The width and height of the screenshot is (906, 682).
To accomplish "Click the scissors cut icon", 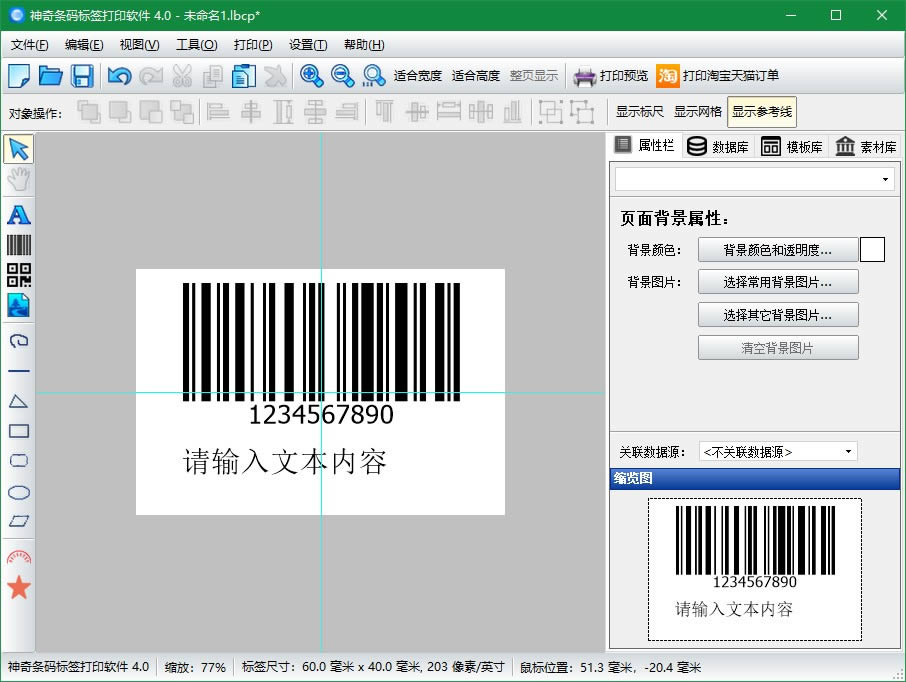I will [182, 76].
